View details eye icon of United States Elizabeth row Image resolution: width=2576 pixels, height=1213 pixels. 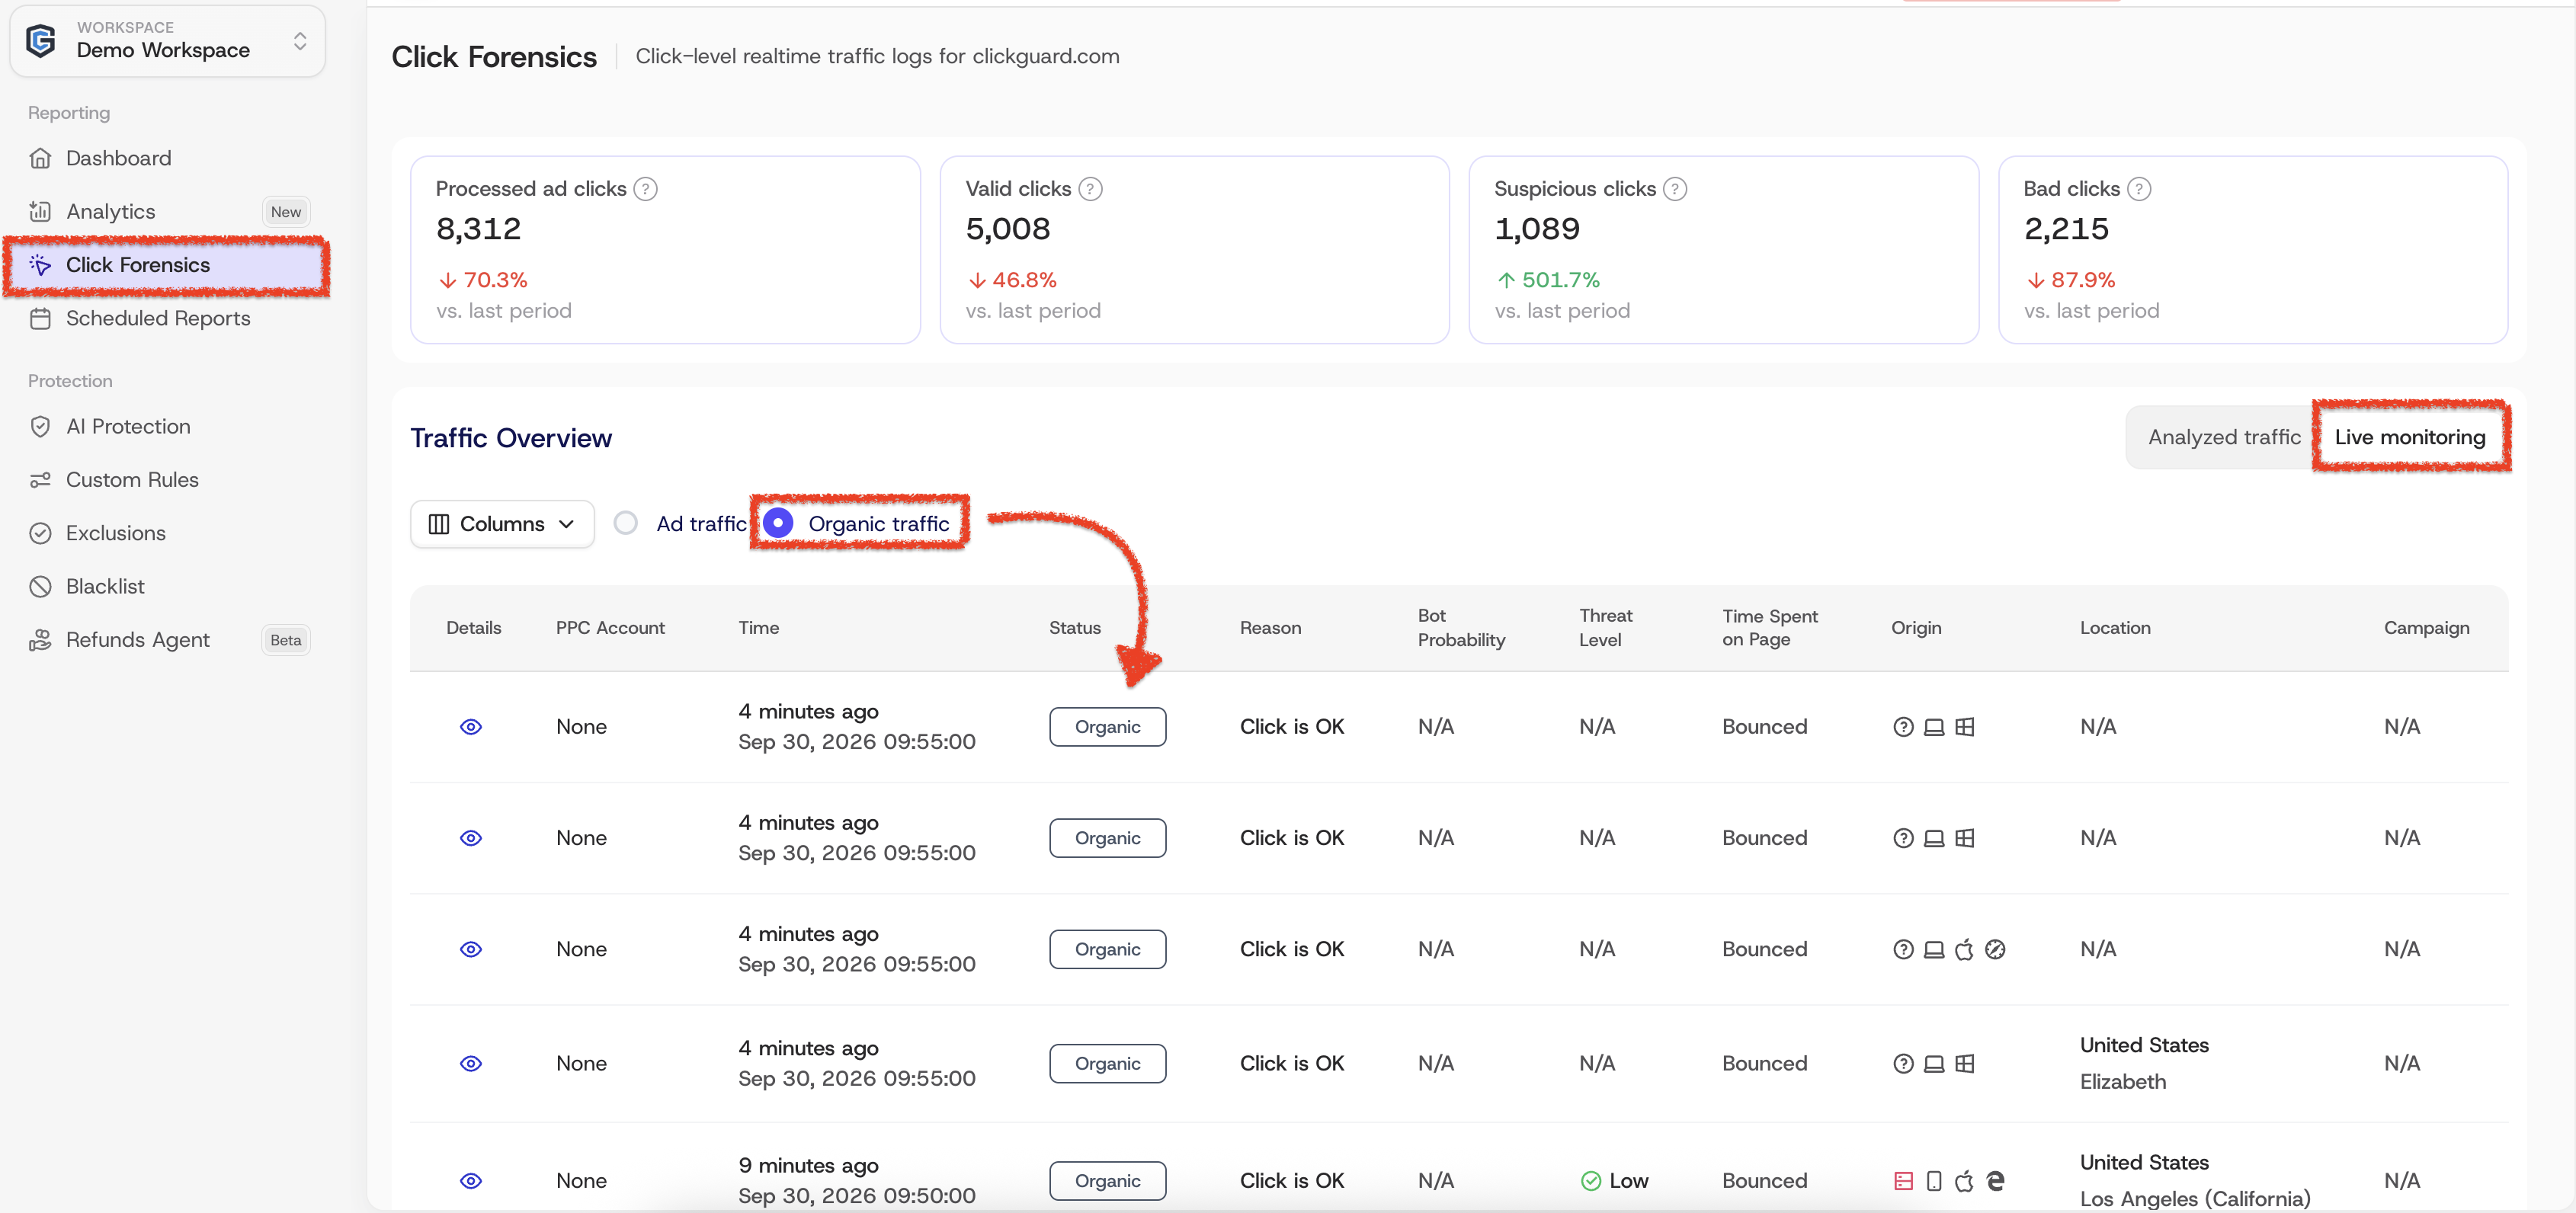point(471,1064)
